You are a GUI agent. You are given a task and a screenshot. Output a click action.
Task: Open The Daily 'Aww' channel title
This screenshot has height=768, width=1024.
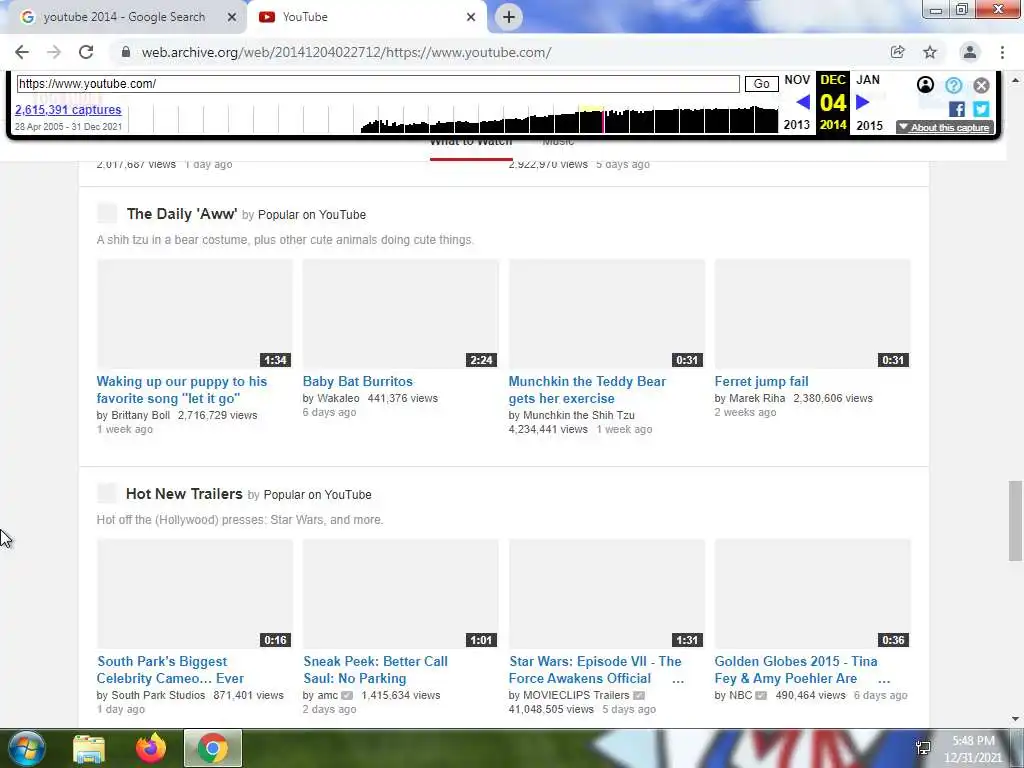(x=182, y=214)
